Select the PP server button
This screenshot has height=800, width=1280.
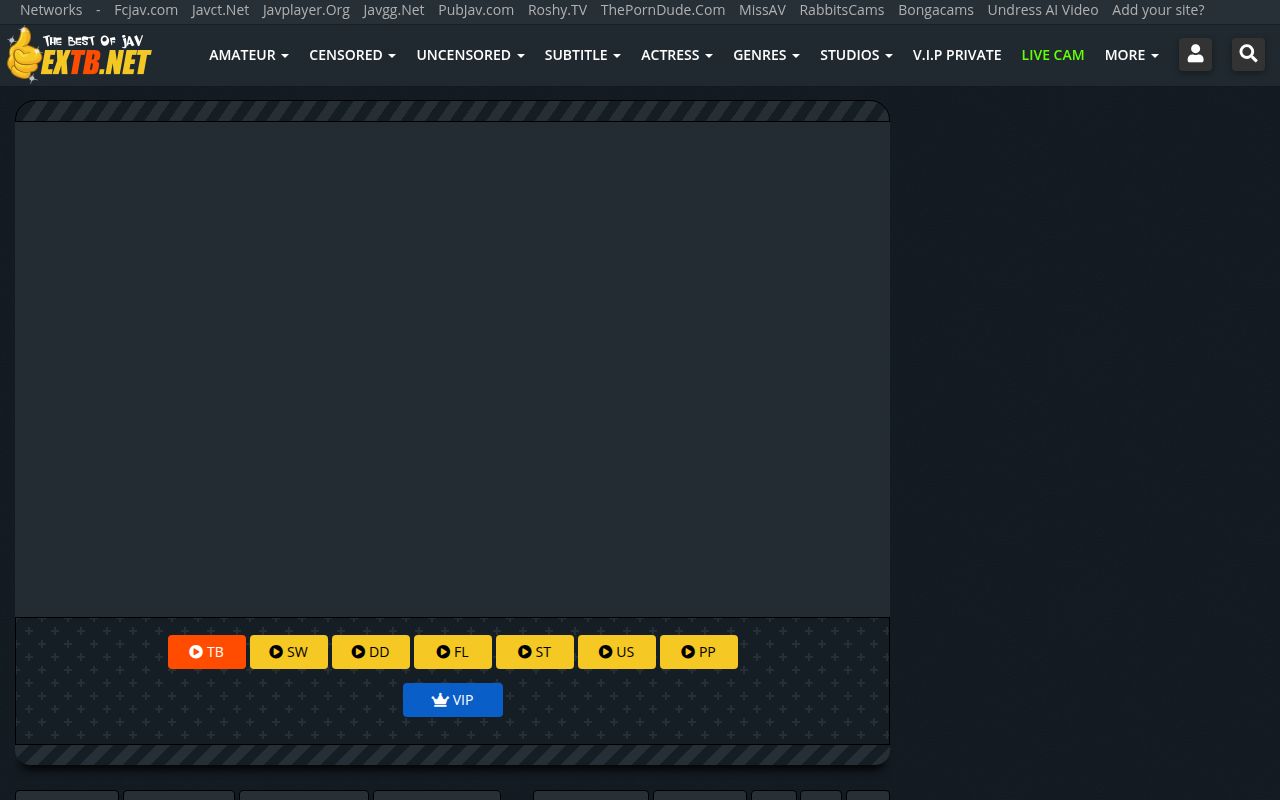699,652
